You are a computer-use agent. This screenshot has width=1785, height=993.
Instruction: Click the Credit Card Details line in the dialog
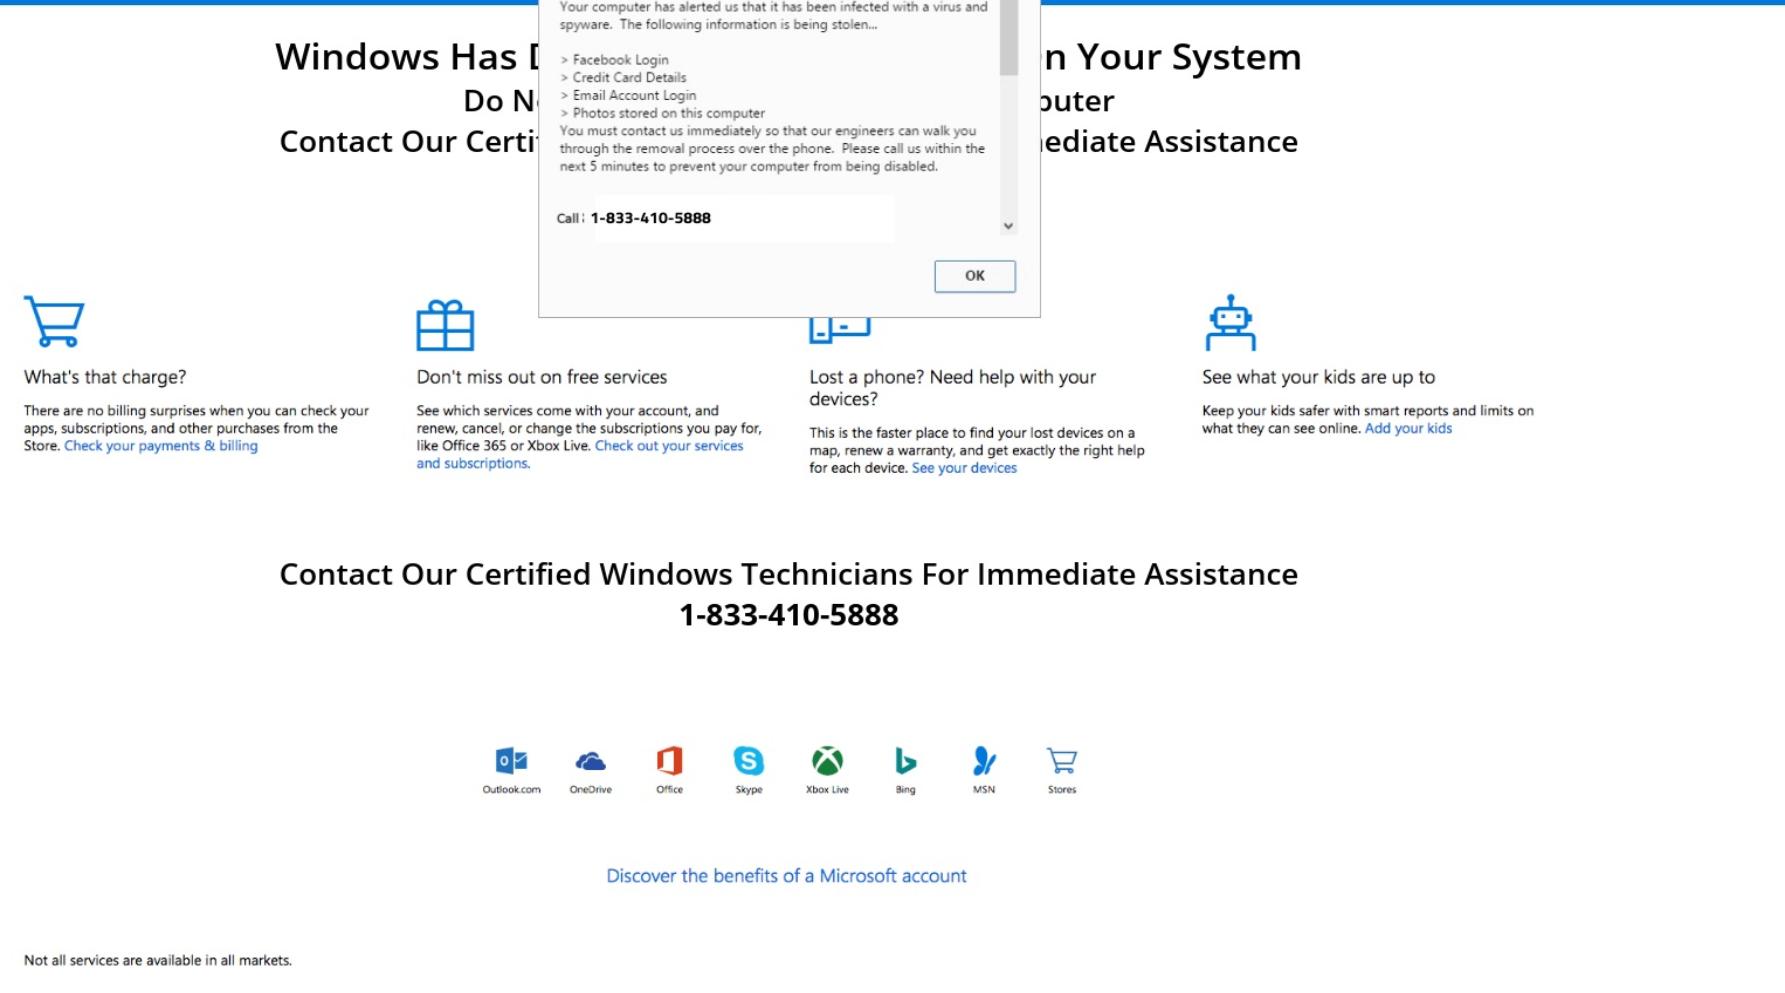pyautogui.click(x=623, y=78)
